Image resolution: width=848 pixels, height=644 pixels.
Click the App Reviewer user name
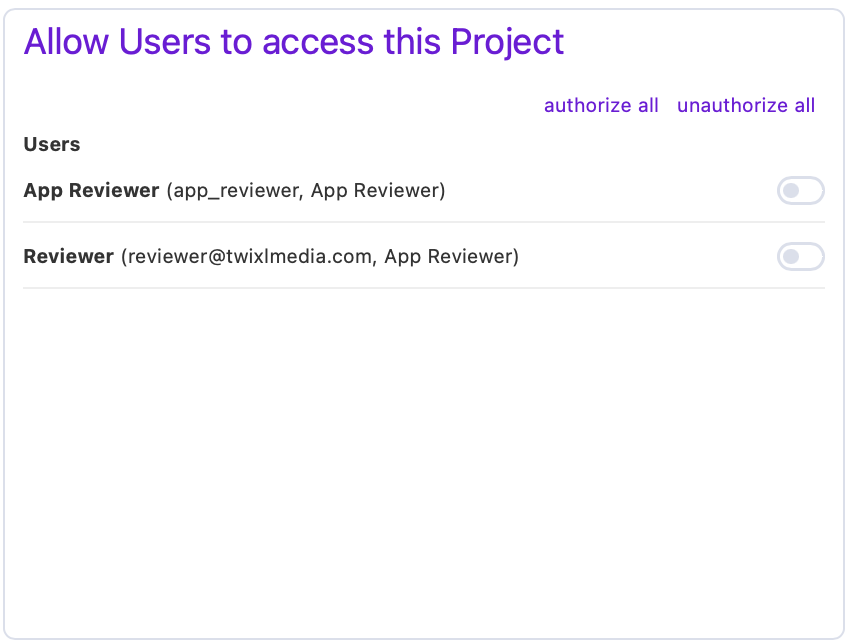pos(91,190)
